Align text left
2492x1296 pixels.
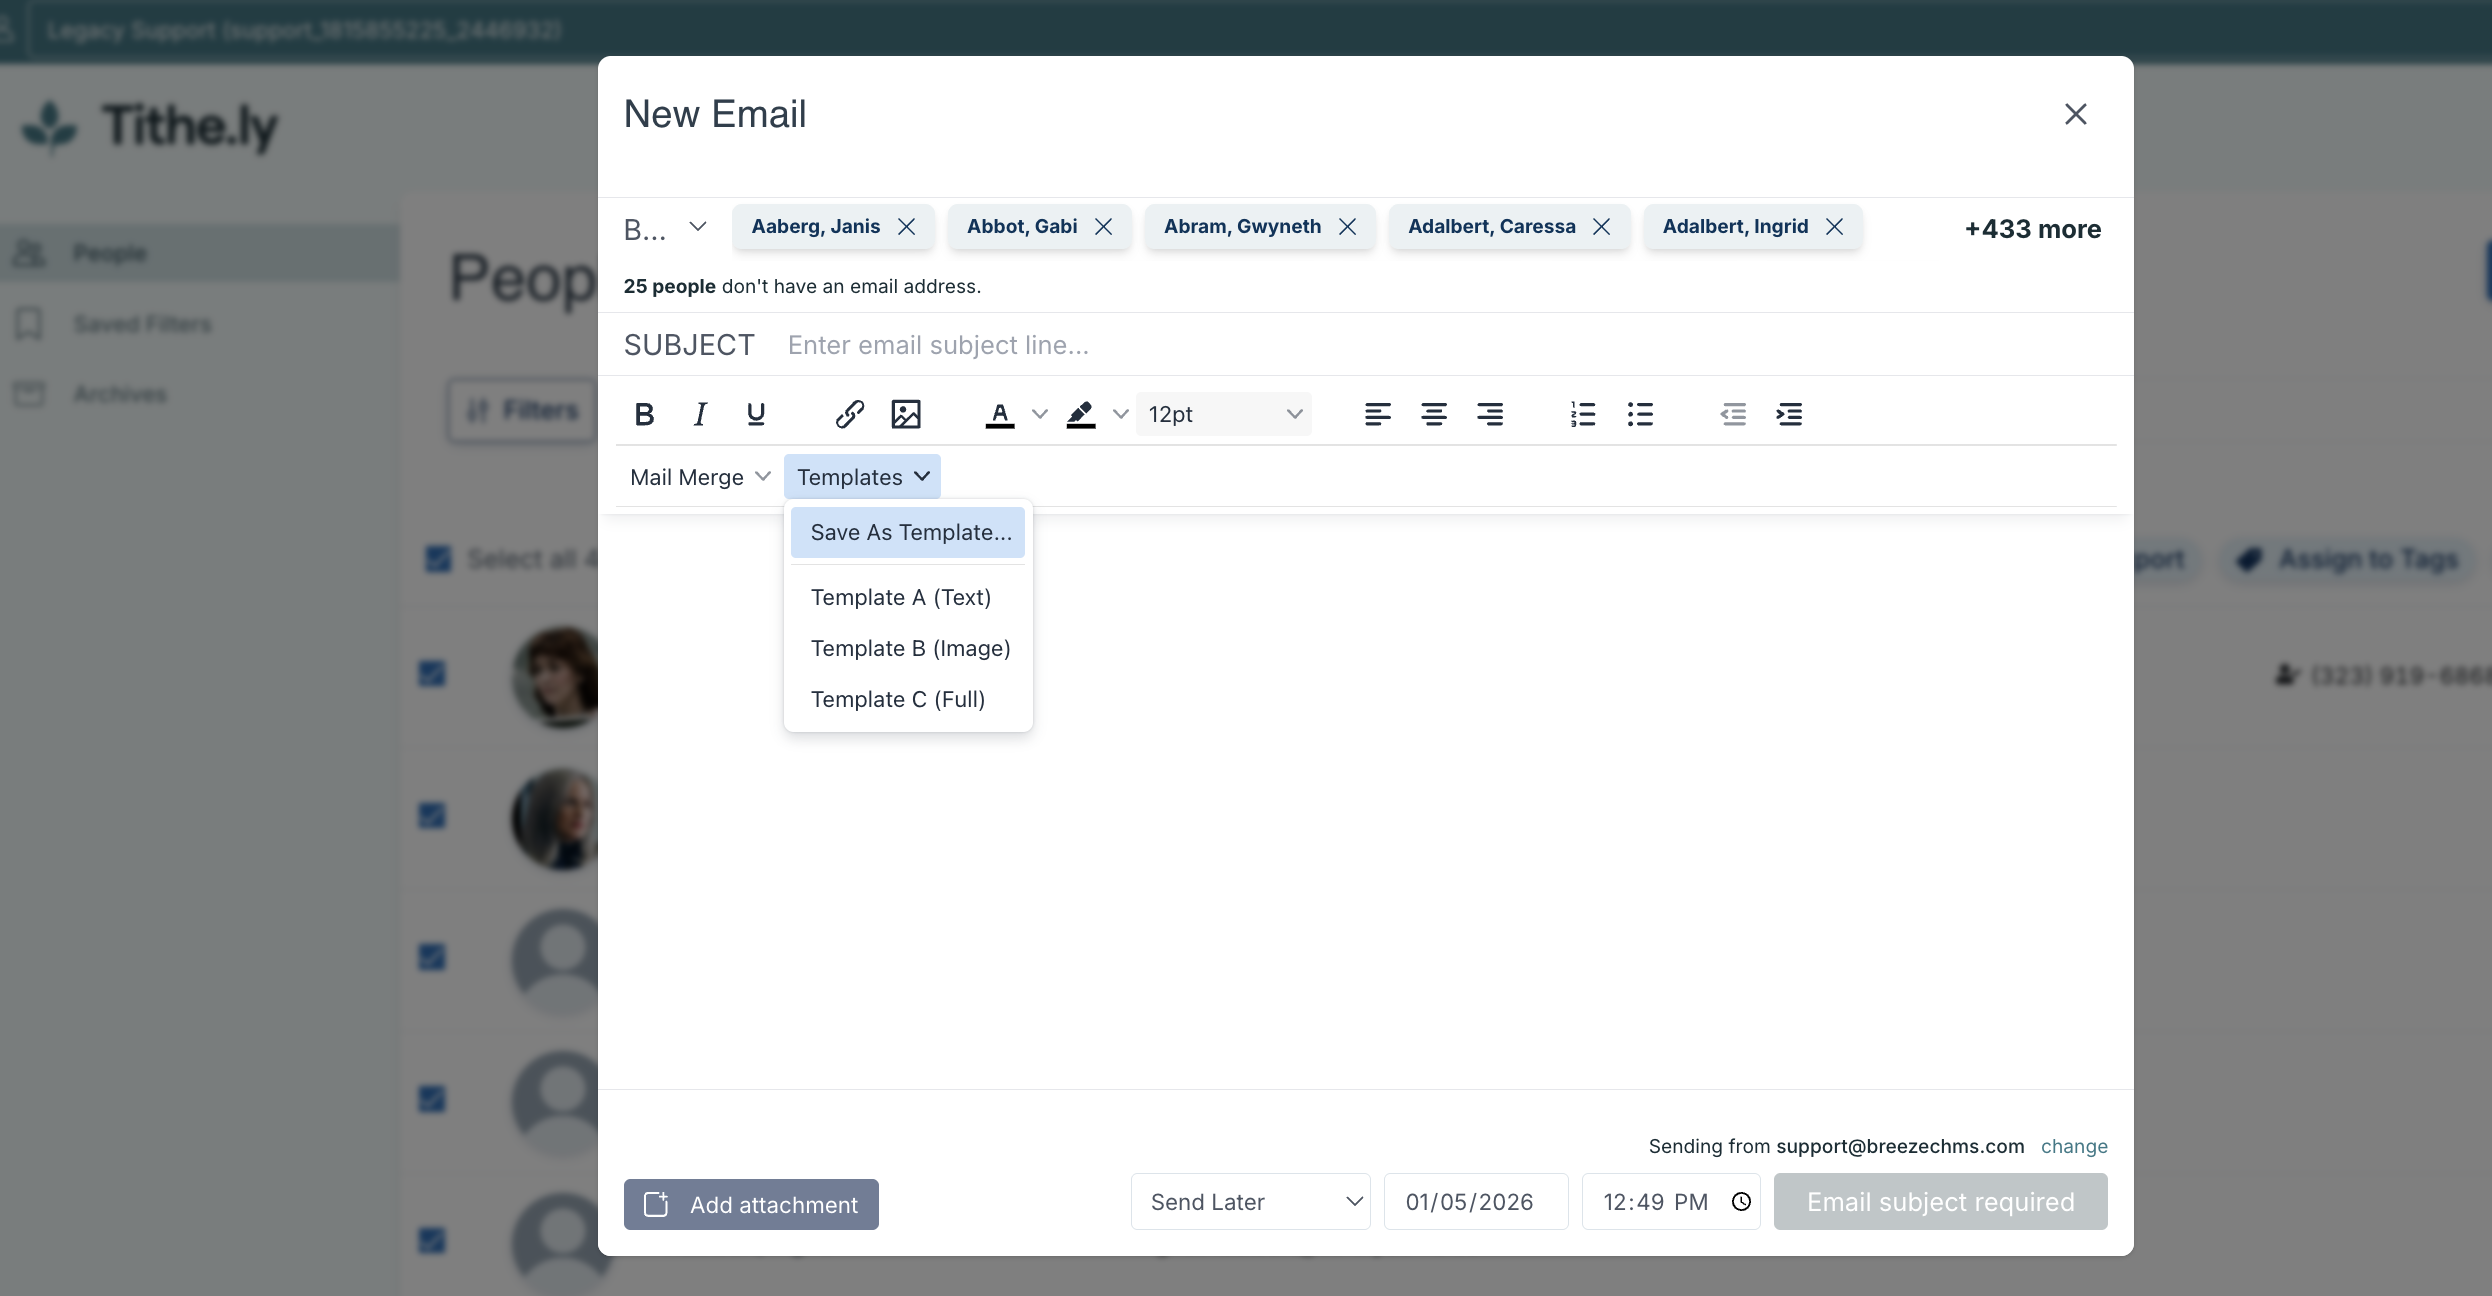(x=1378, y=414)
